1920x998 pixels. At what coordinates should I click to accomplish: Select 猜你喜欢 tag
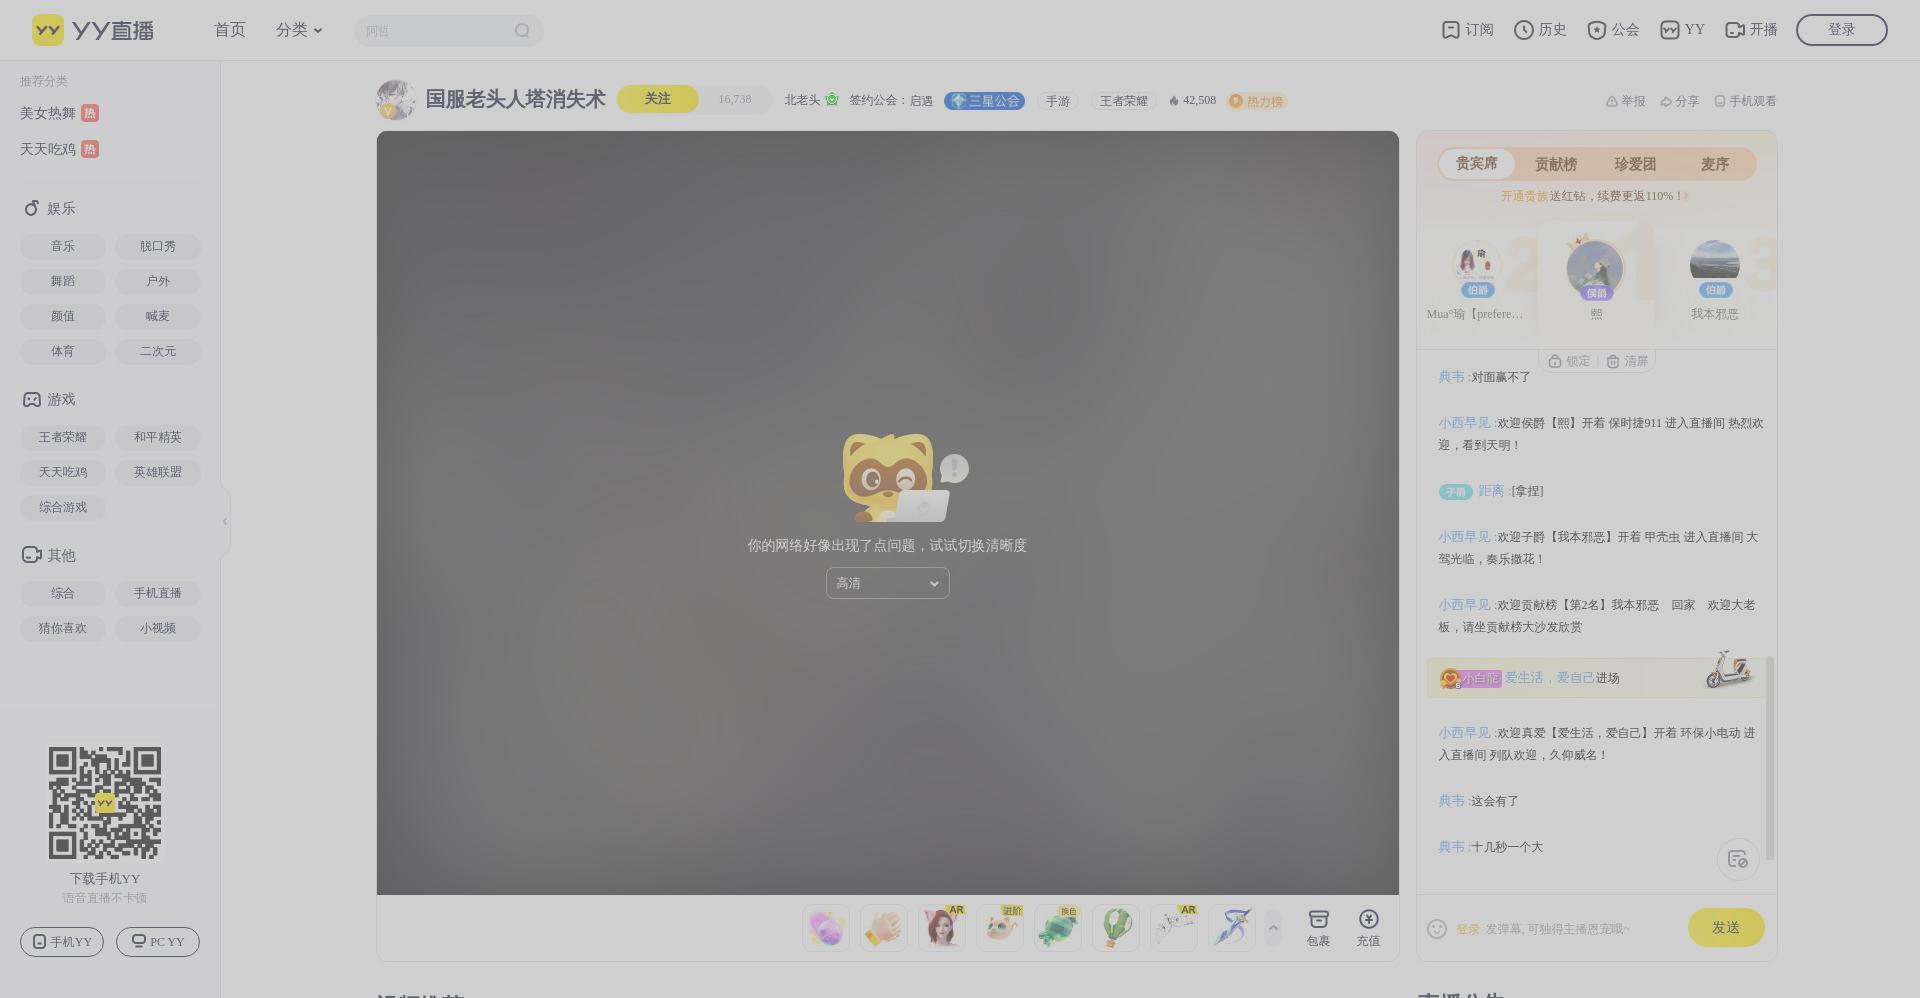tap(63, 628)
